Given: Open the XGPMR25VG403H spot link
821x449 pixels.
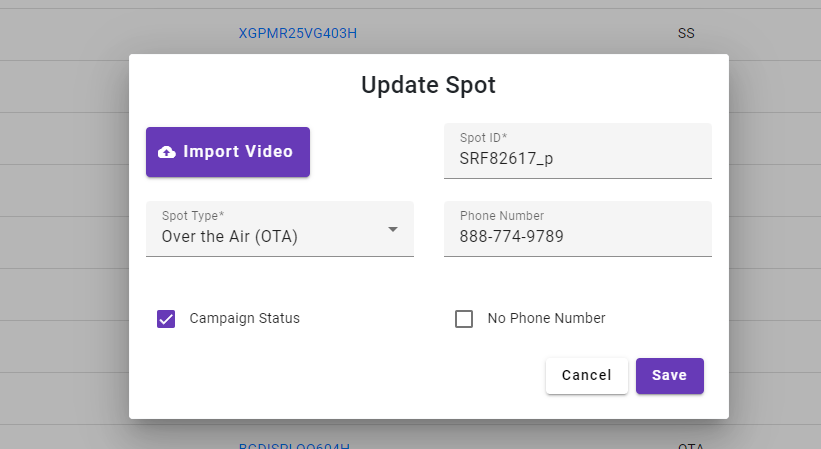Looking at the screenshot, I should pyautogui.click(x=297, y=33).
